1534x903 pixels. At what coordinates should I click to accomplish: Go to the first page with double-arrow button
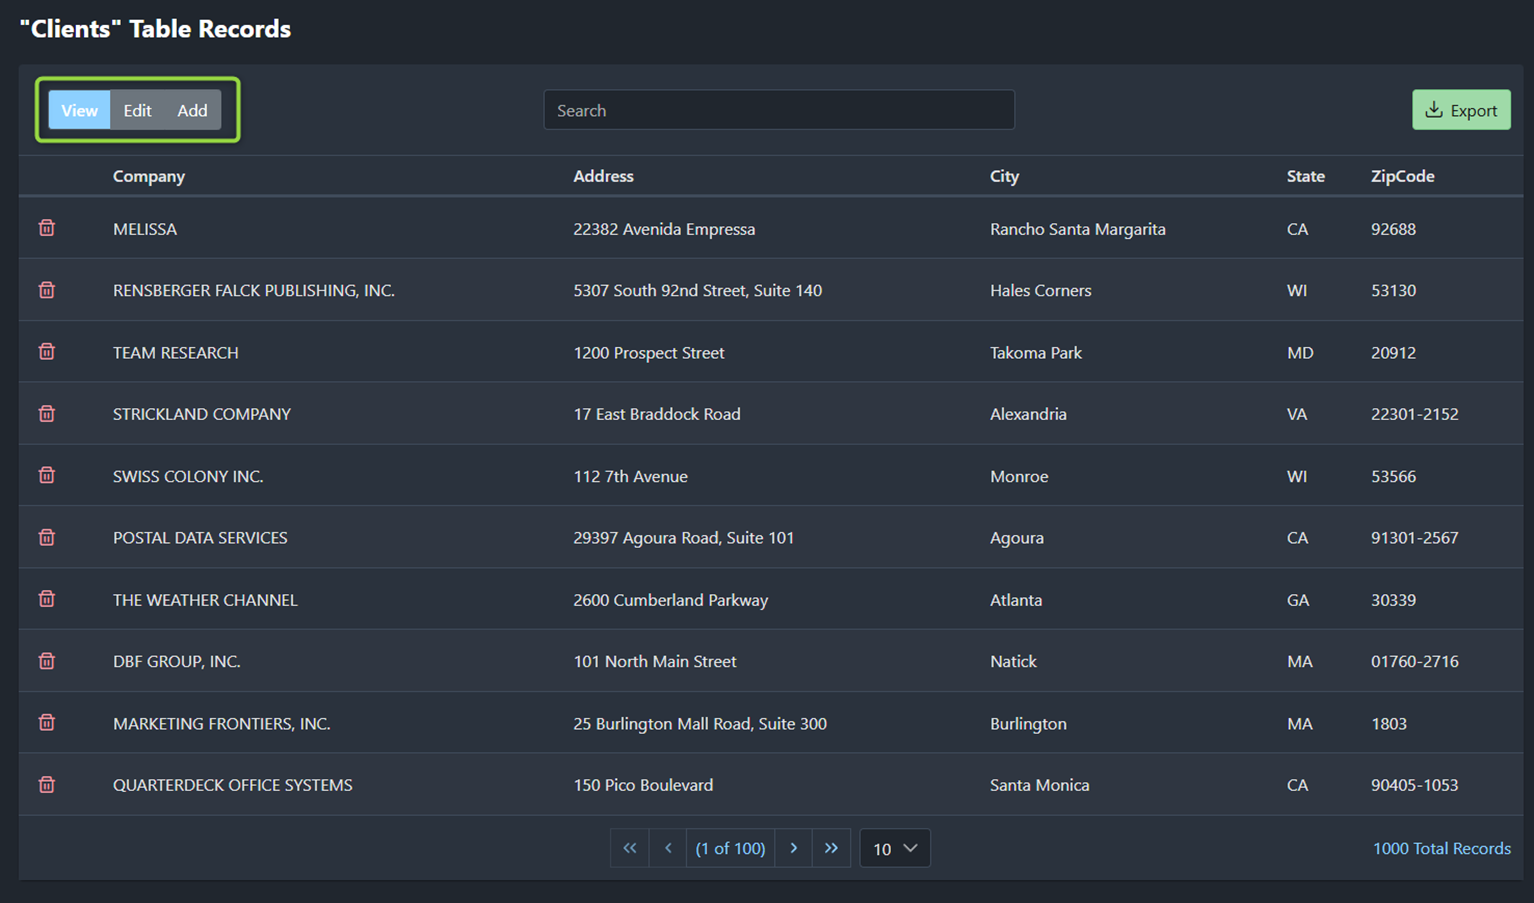[x=629, y=847]
